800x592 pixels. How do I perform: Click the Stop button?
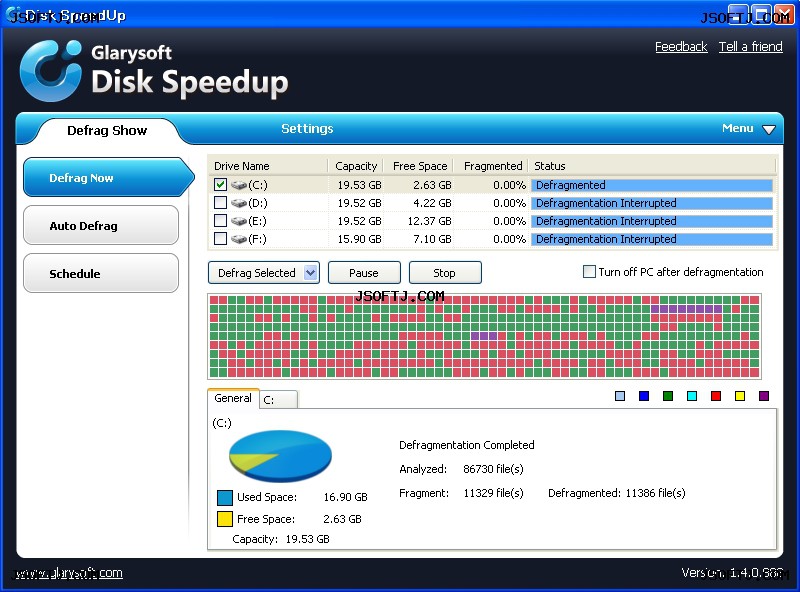pyautogui.click(x=445, y=273)
